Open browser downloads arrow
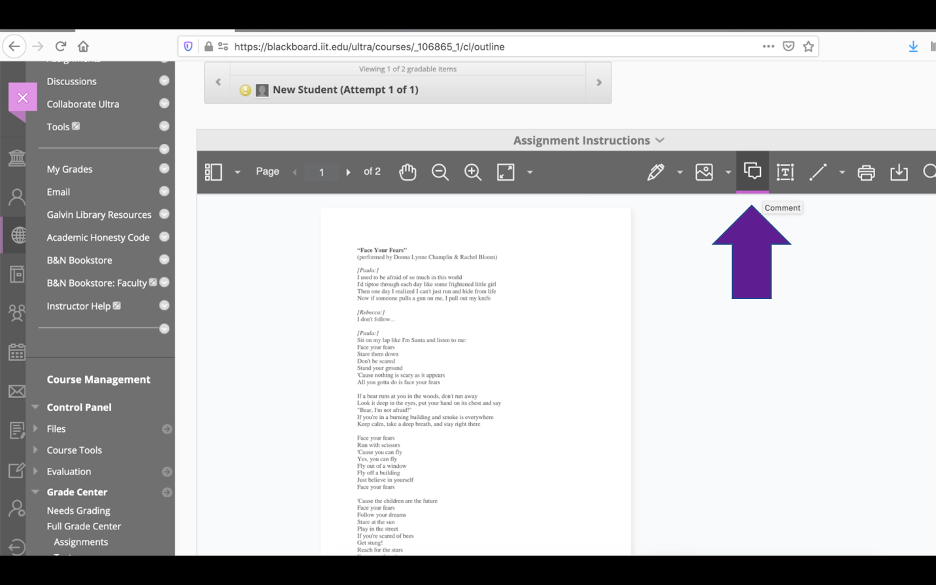Viewport: 936px width, 586px height. pyautogui.click(x=913, y=46)
